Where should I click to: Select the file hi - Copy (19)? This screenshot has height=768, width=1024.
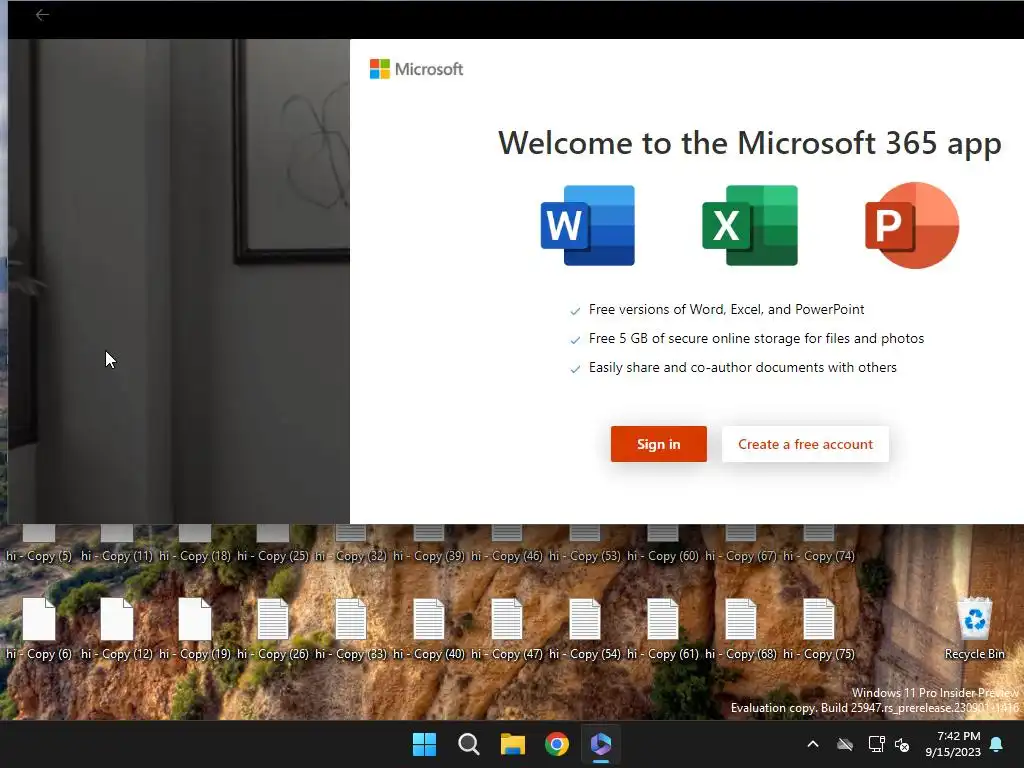tap(195, 628)
